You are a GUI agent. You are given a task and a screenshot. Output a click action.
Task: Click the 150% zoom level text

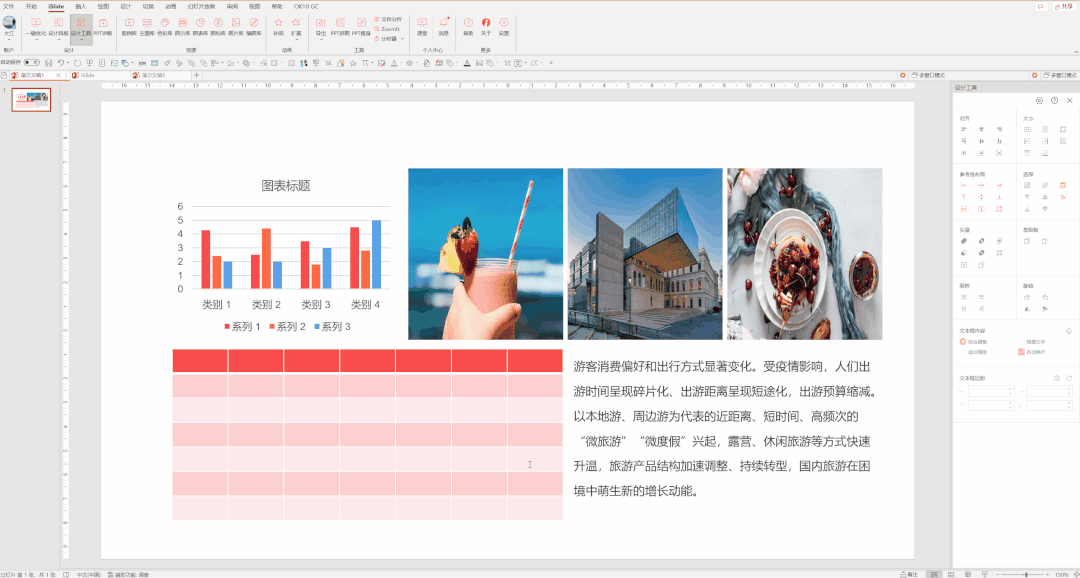pos(1062,574)
